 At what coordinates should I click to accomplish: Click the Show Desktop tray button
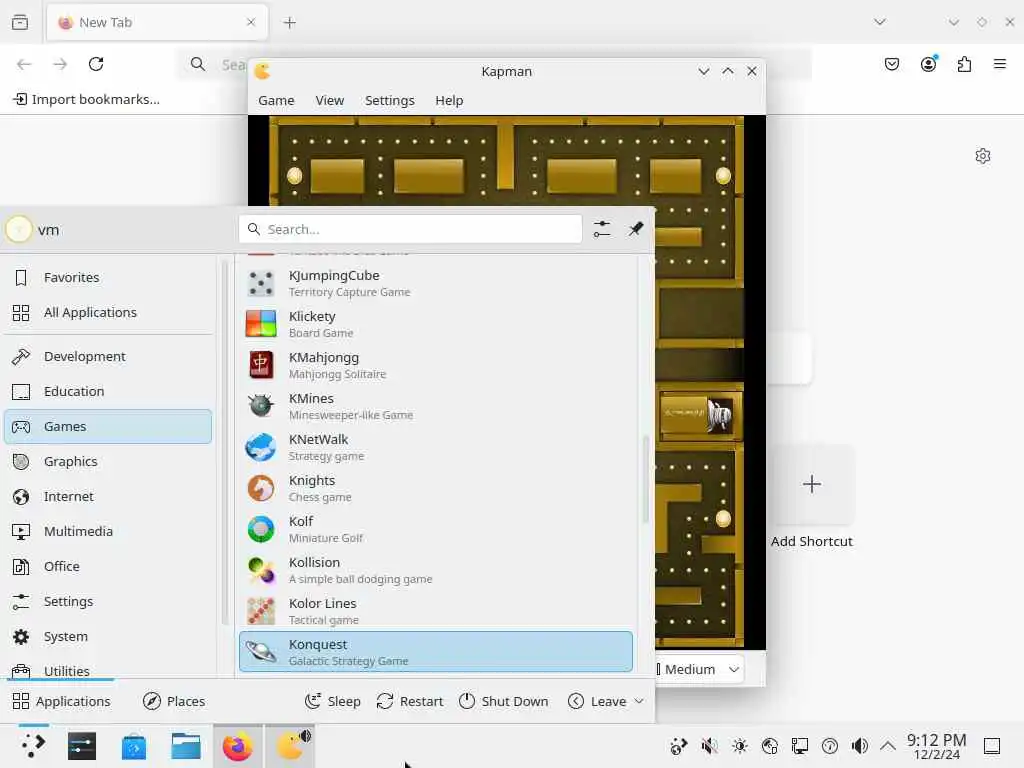point(992,746)
